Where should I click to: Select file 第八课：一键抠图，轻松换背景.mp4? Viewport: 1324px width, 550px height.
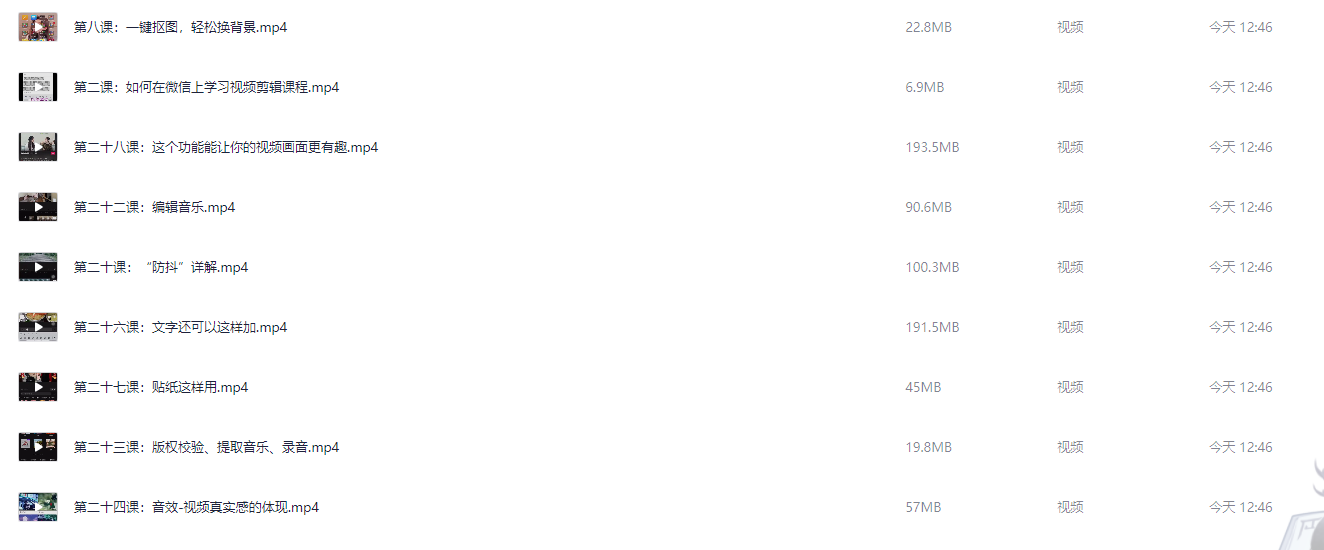click(181, 27)
